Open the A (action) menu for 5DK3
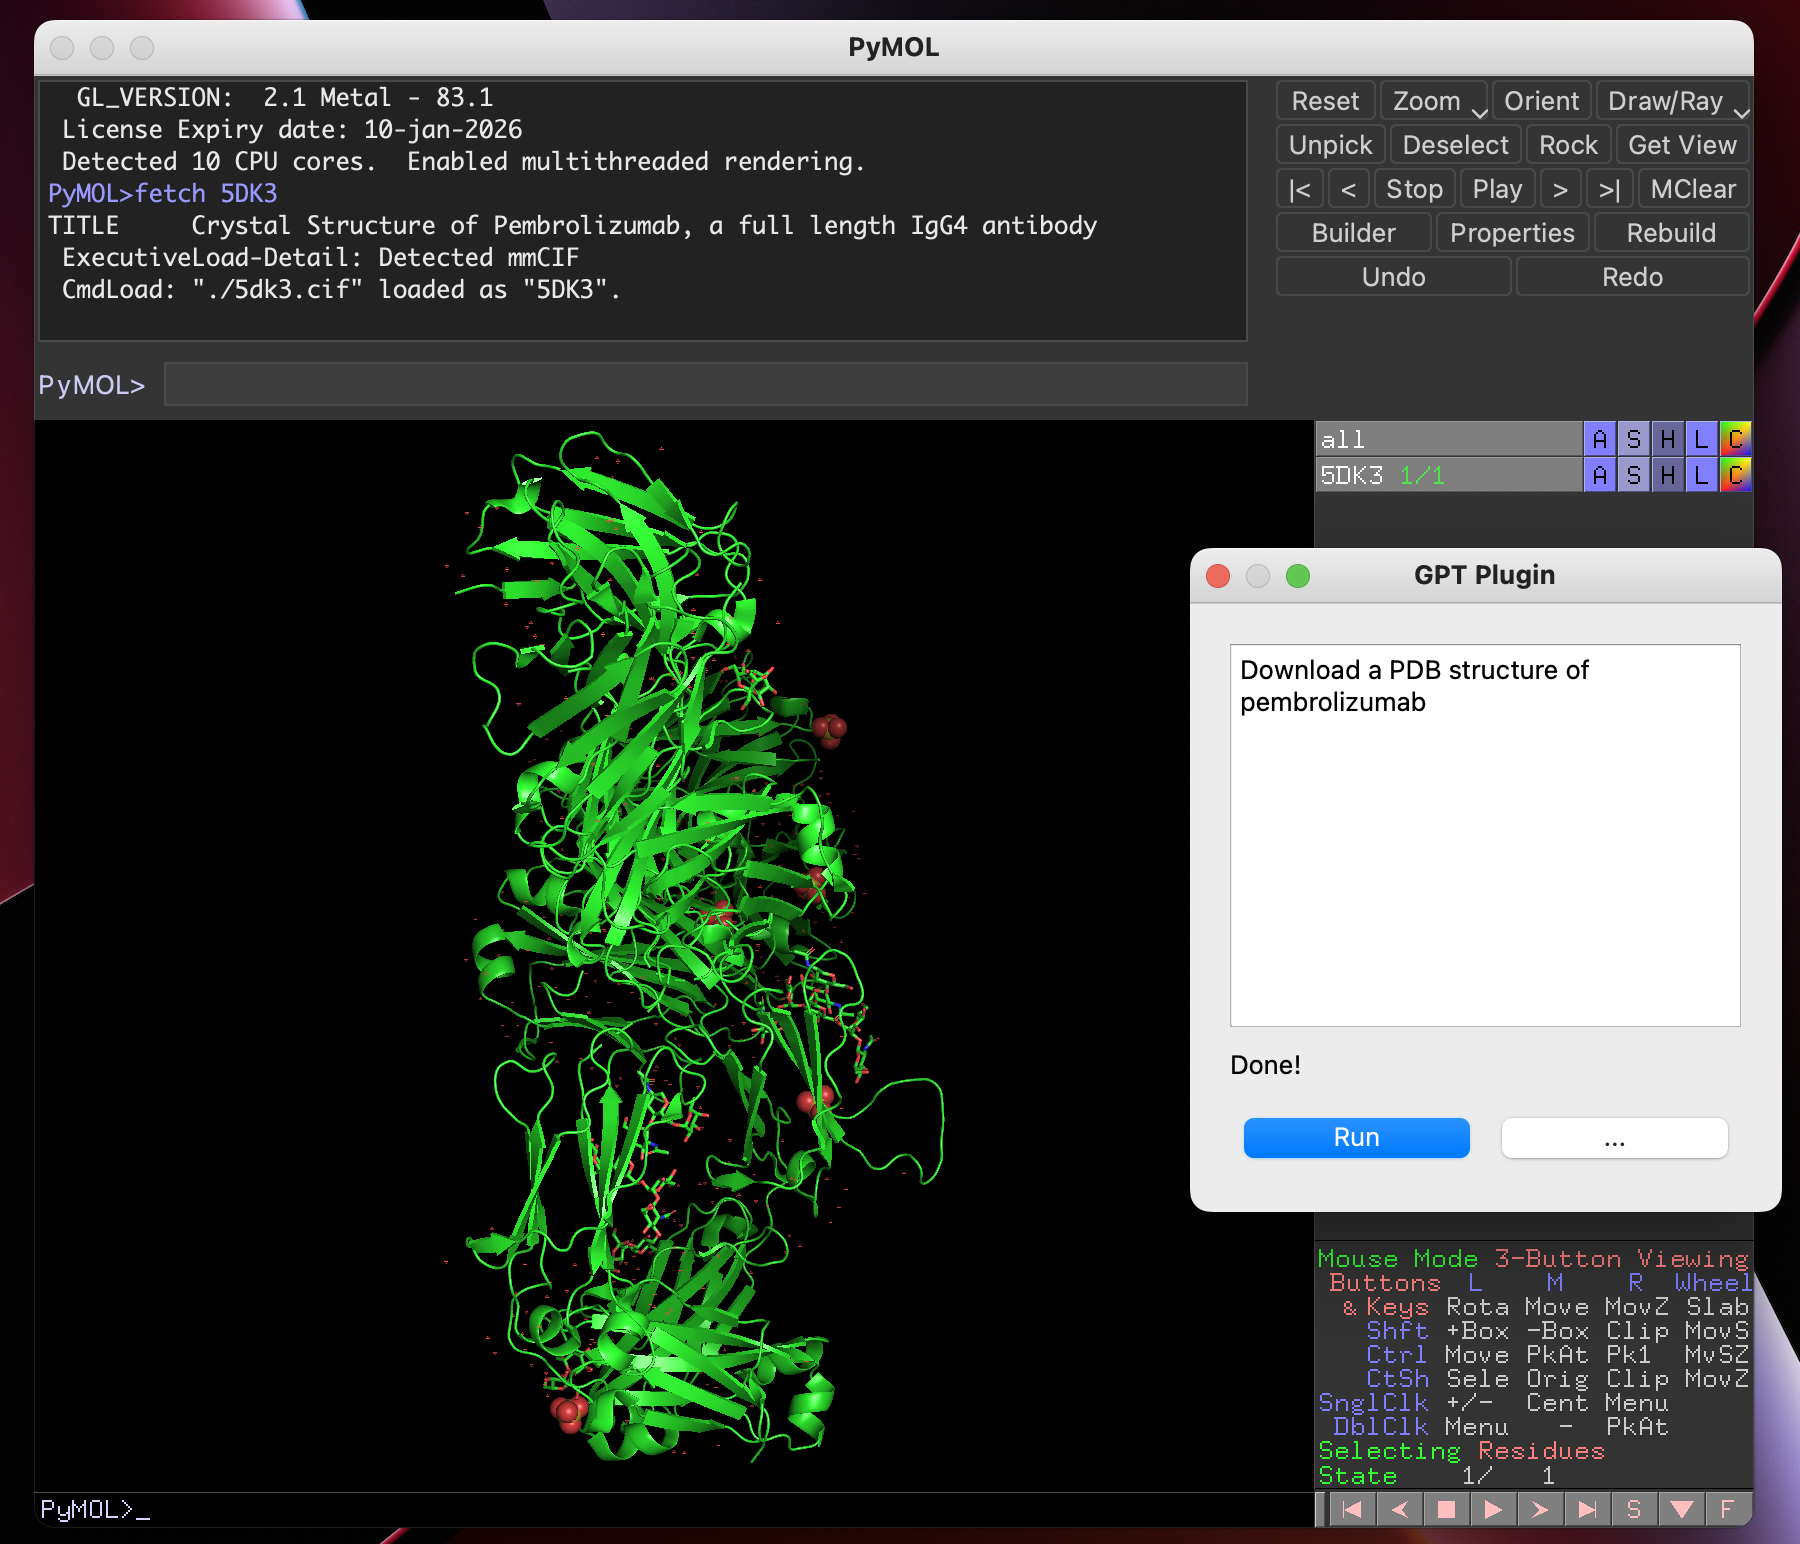 [x=1599, y=475]
